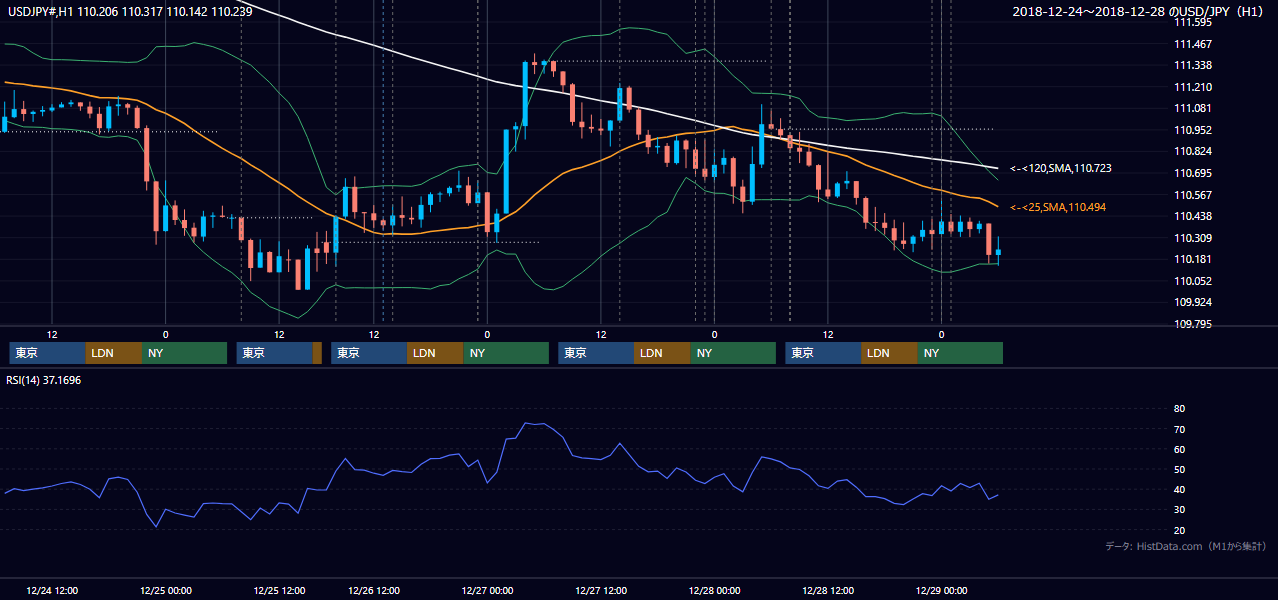
Task: Select price label 110.695
Action: [1192, 173]
